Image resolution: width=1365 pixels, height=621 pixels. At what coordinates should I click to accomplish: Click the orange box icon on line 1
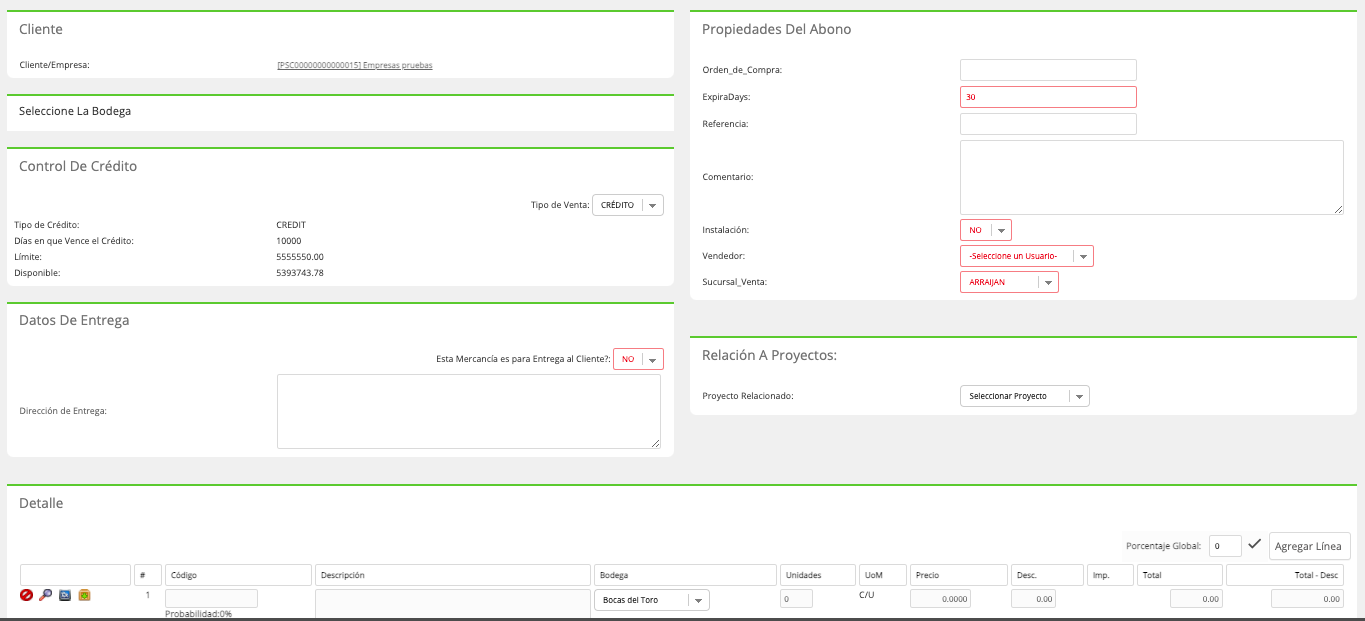(x=85, y=595)
